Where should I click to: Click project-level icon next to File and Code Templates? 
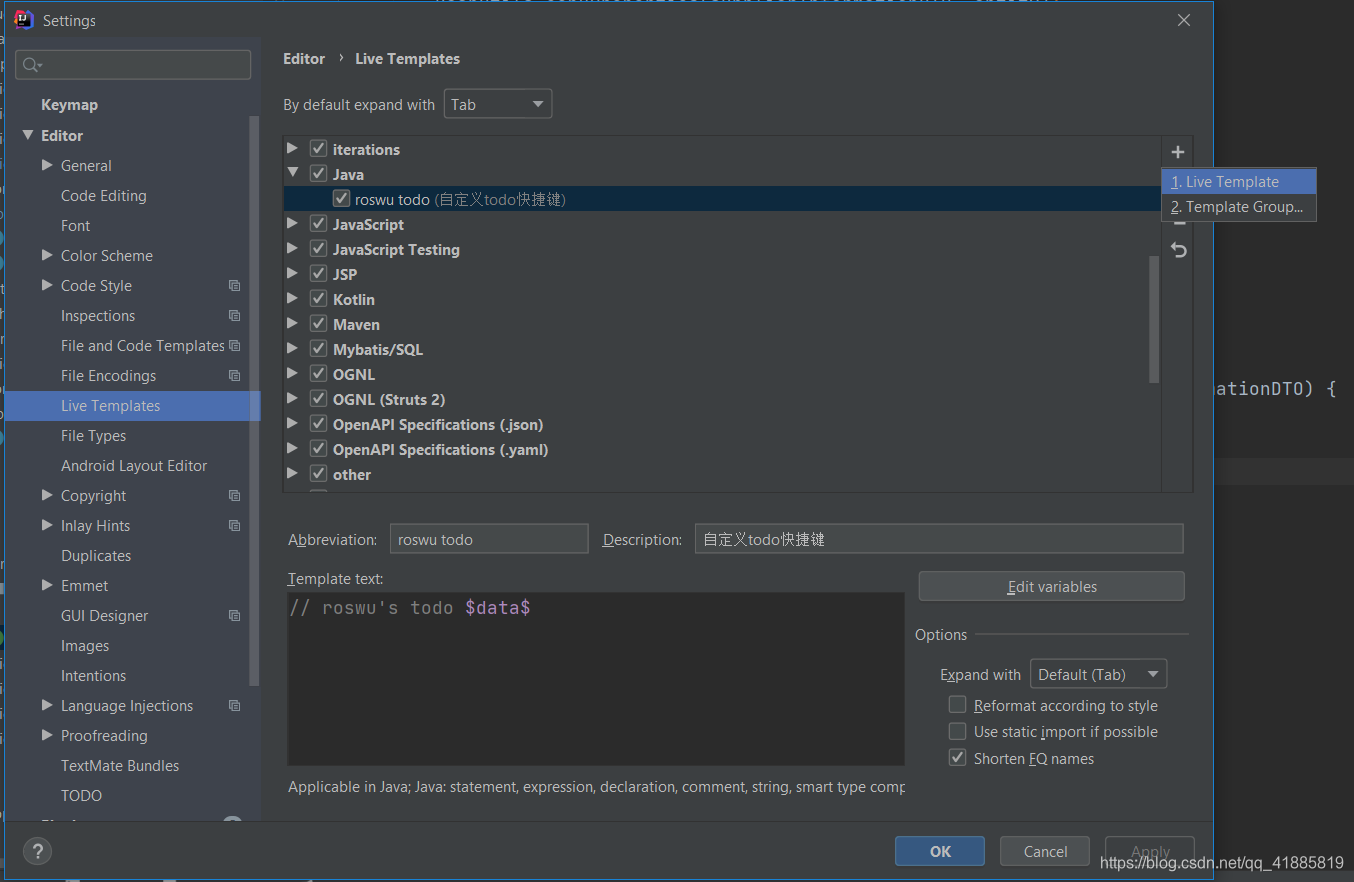point(234,346)
